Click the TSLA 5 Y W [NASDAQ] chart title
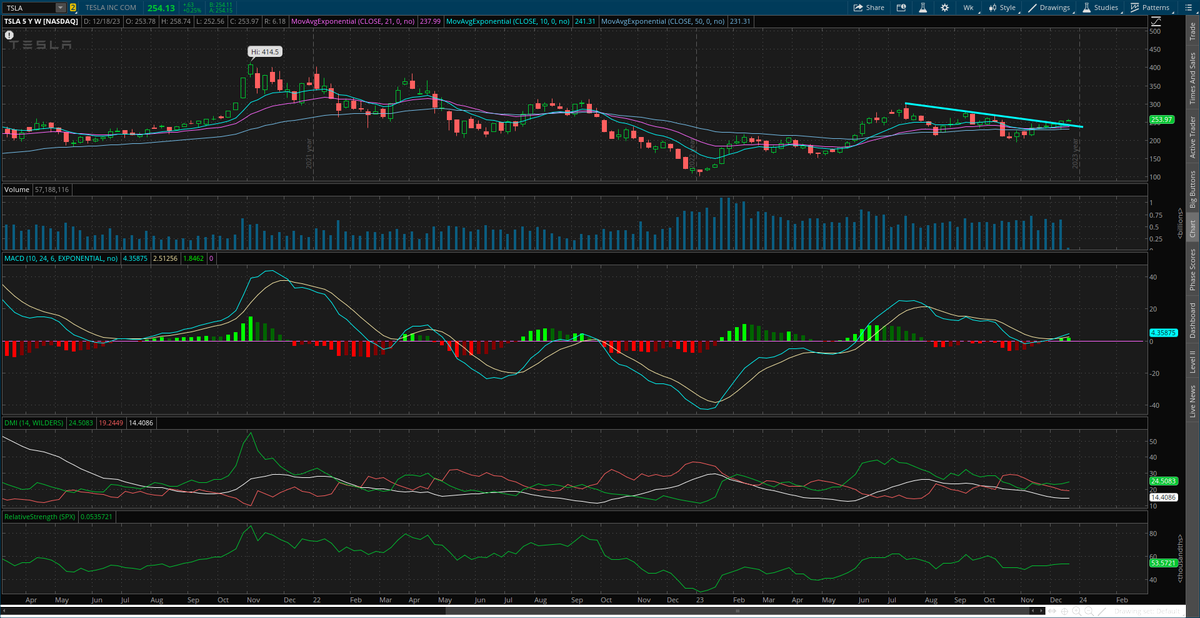This screenshot has width=1200, height=618. pyautogui.click(x=40, y=19)
